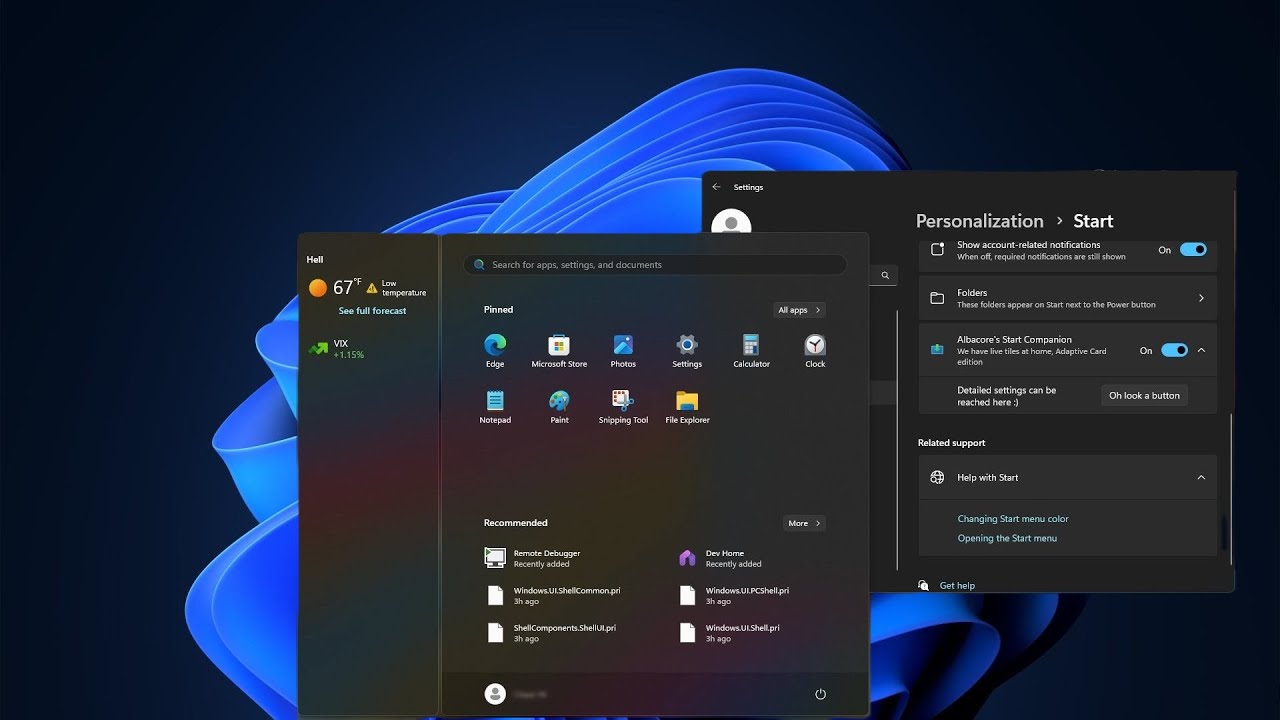Launch Microsoft Store pinned app
Image resolution: width=1280 pixels, height=720 pixels.
(x=559, y=351)
